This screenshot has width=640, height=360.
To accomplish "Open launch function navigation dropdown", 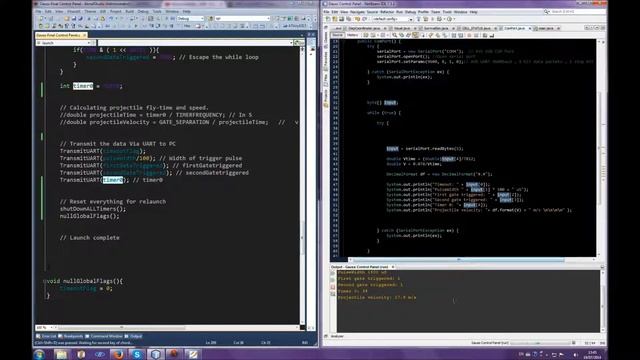I will (x=65, y=42).
